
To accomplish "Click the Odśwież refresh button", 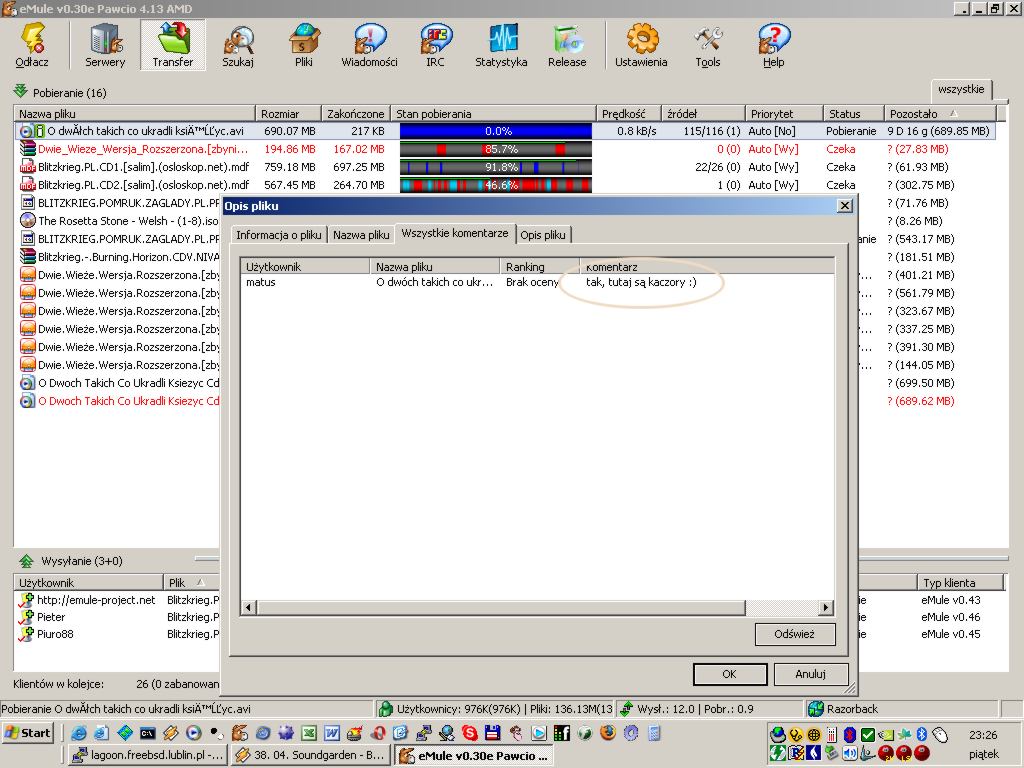I will (x=795, y=634).
